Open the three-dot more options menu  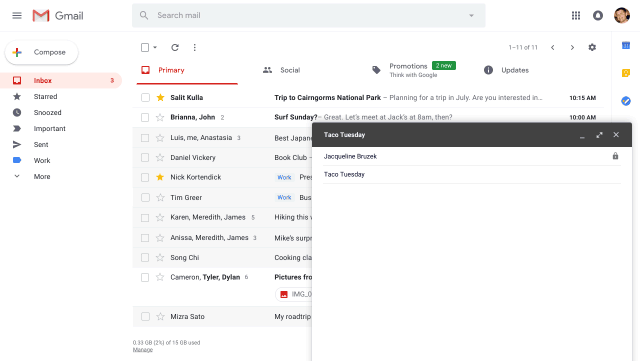pos(195,47)
